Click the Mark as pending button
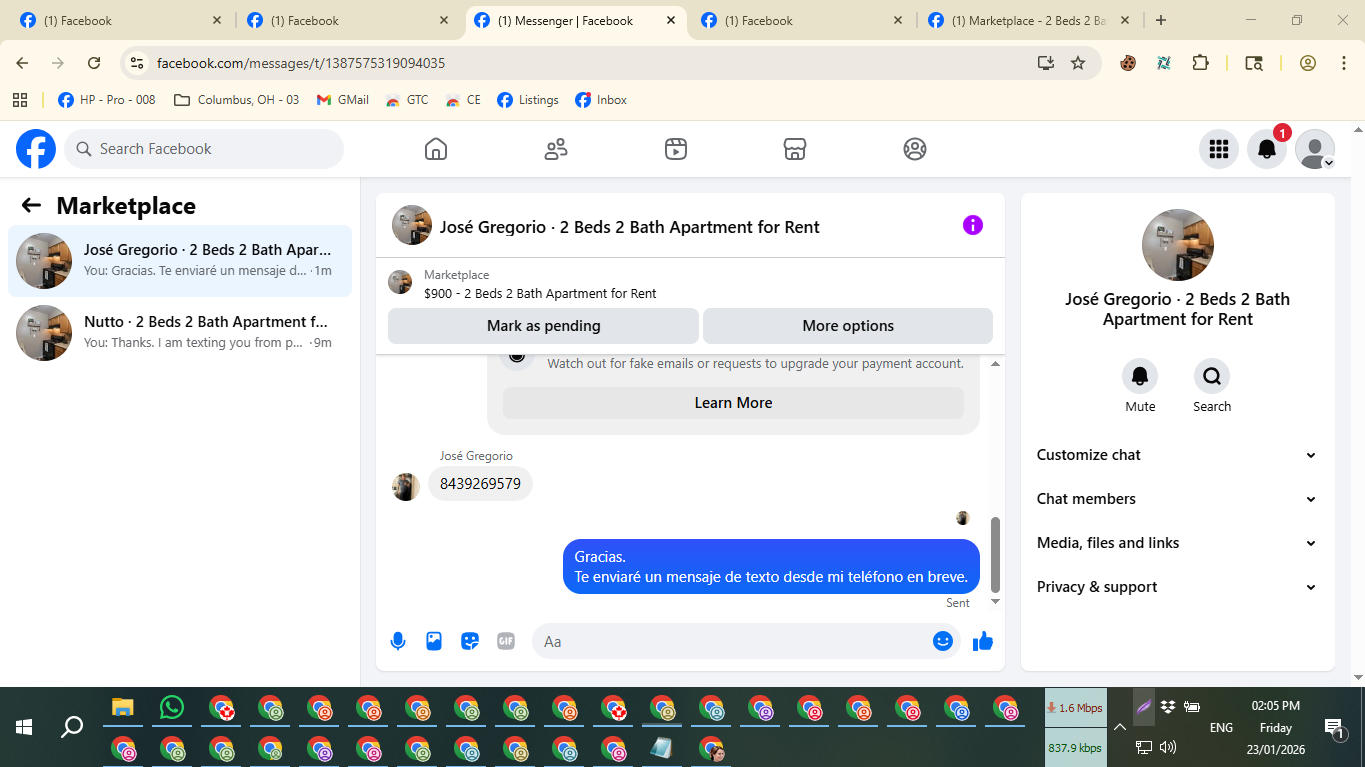Screen dimensions: 1365x767 click(x=543, y=326)
